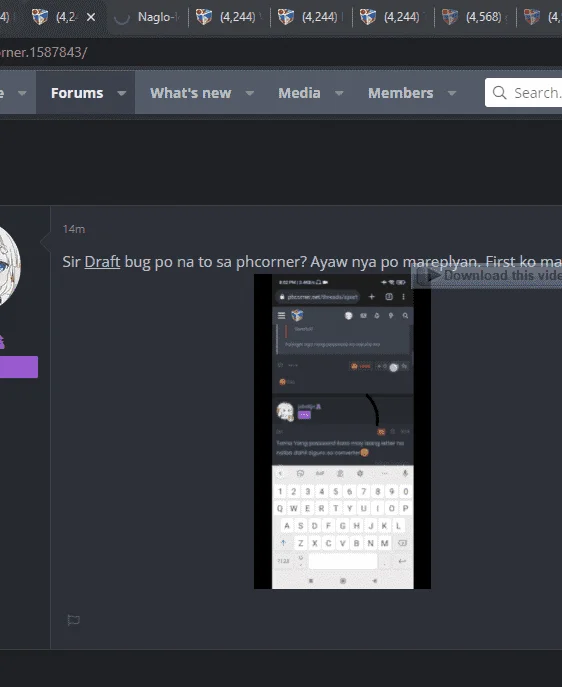Click the Download this video overlay button
The width and height of the screenshot is (562, 687).
[x=488, y=276]
